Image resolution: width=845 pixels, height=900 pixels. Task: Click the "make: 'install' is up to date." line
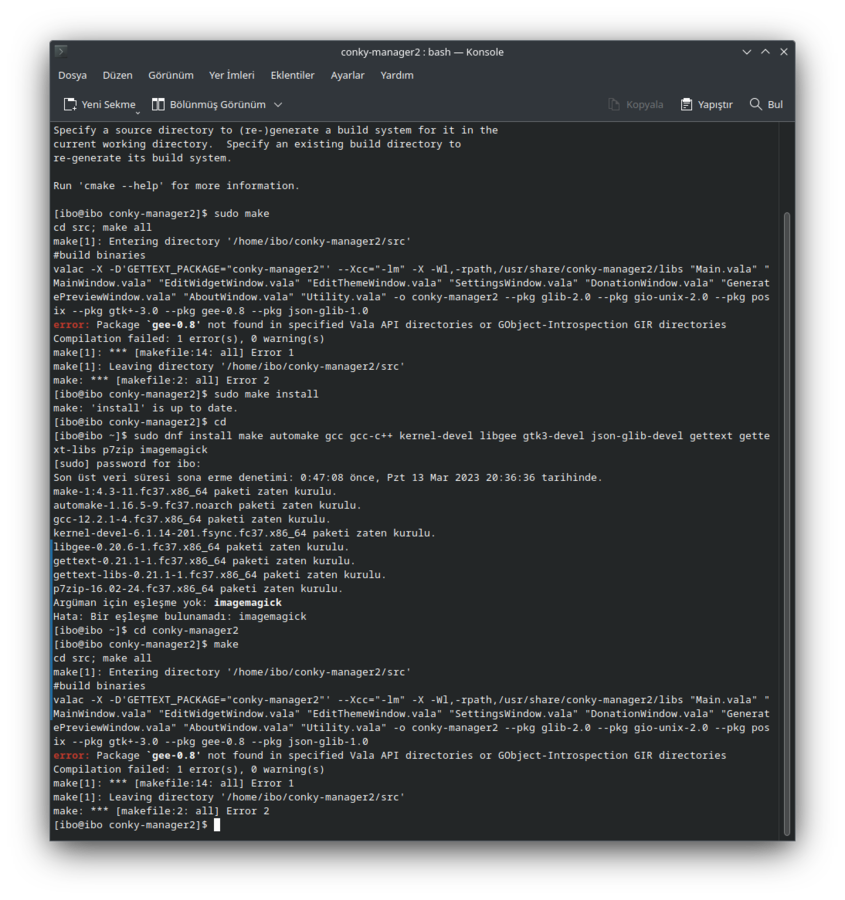[145, 408]
